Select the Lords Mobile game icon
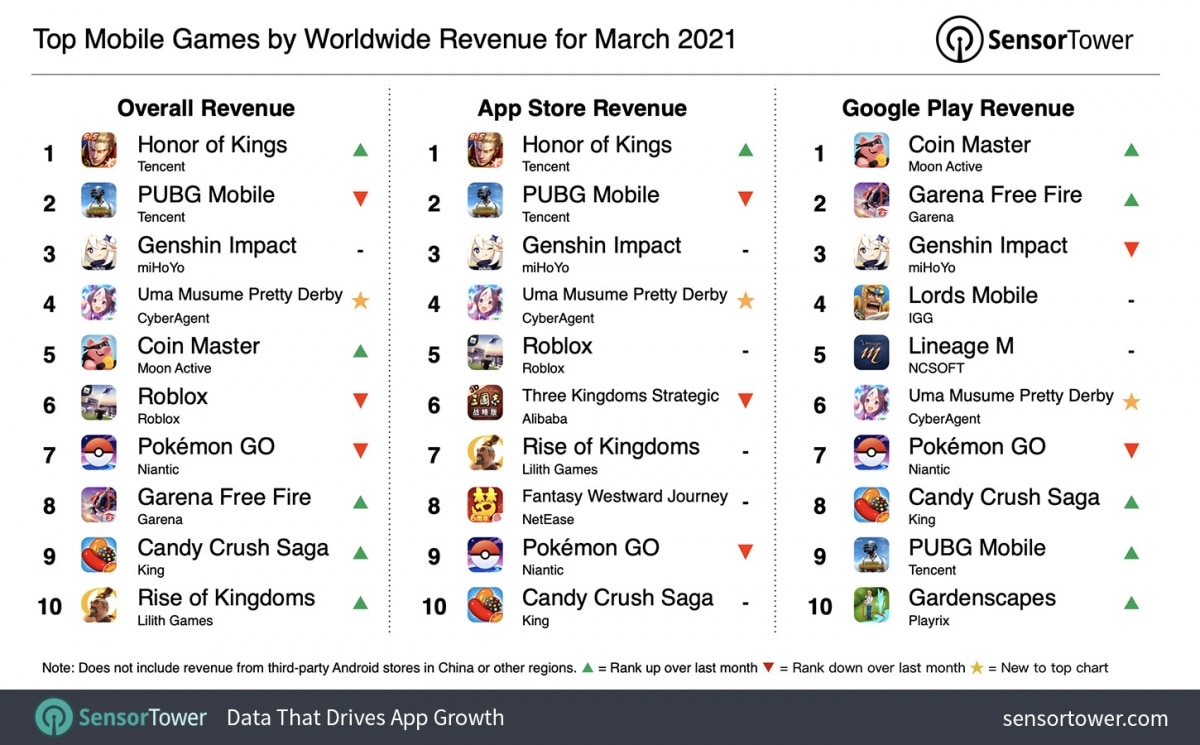 pyautogui.click(x=871, y=303)
